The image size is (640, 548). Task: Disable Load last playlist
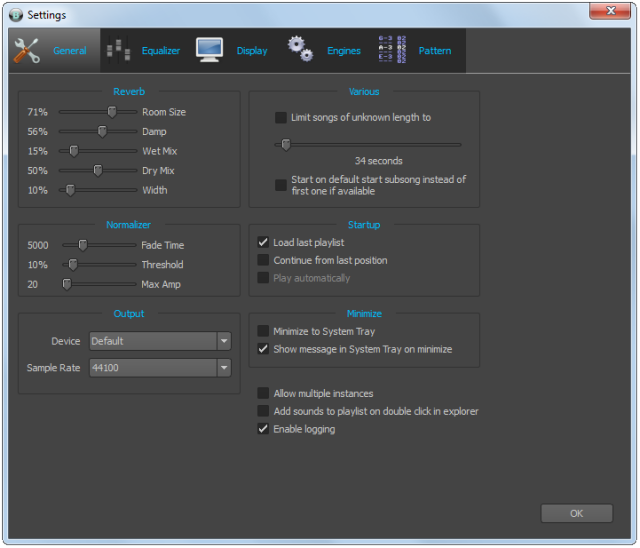tap(264, 243)
